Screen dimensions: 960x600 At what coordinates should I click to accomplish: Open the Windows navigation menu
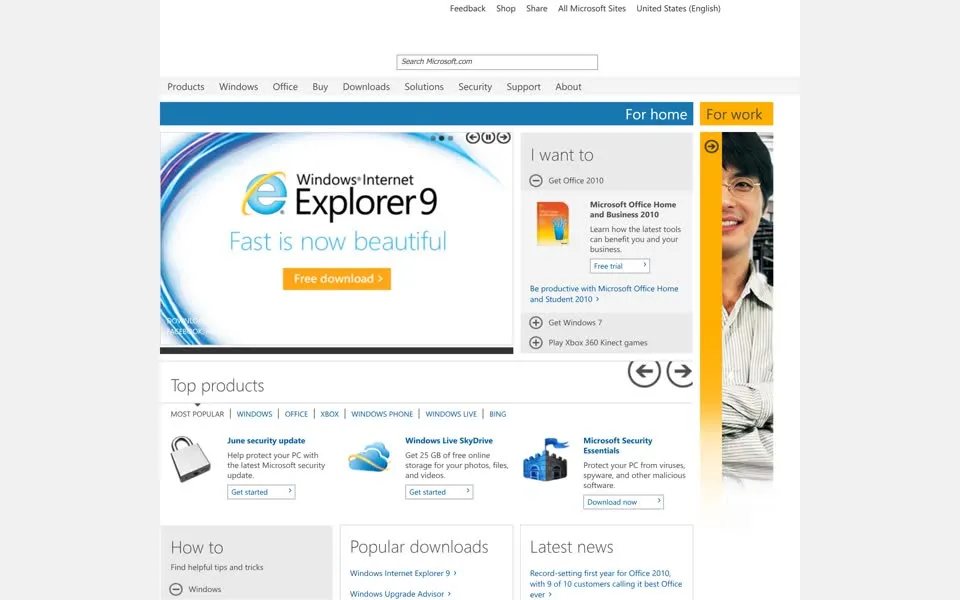click(239, 87)
